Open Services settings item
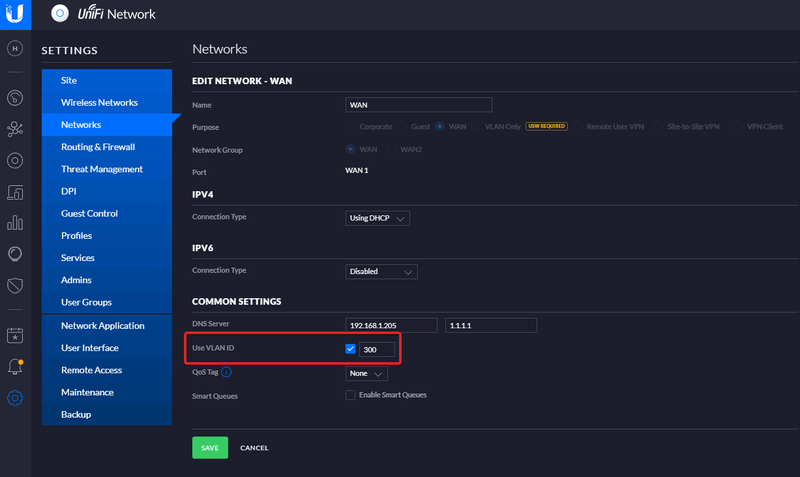The height and width of the screenshot is (477, 800). 107,258
